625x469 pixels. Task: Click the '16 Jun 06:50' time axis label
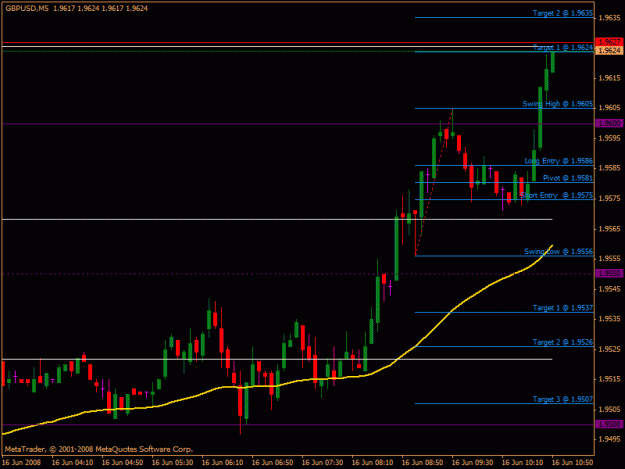273,463
